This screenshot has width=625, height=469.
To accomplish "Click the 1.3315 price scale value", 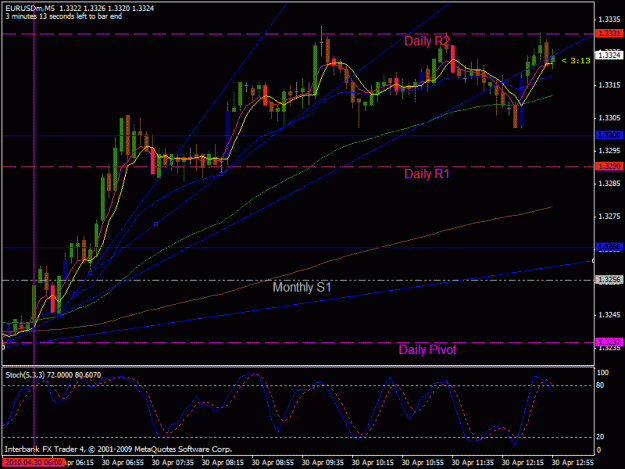I will (x=609, y=85).
